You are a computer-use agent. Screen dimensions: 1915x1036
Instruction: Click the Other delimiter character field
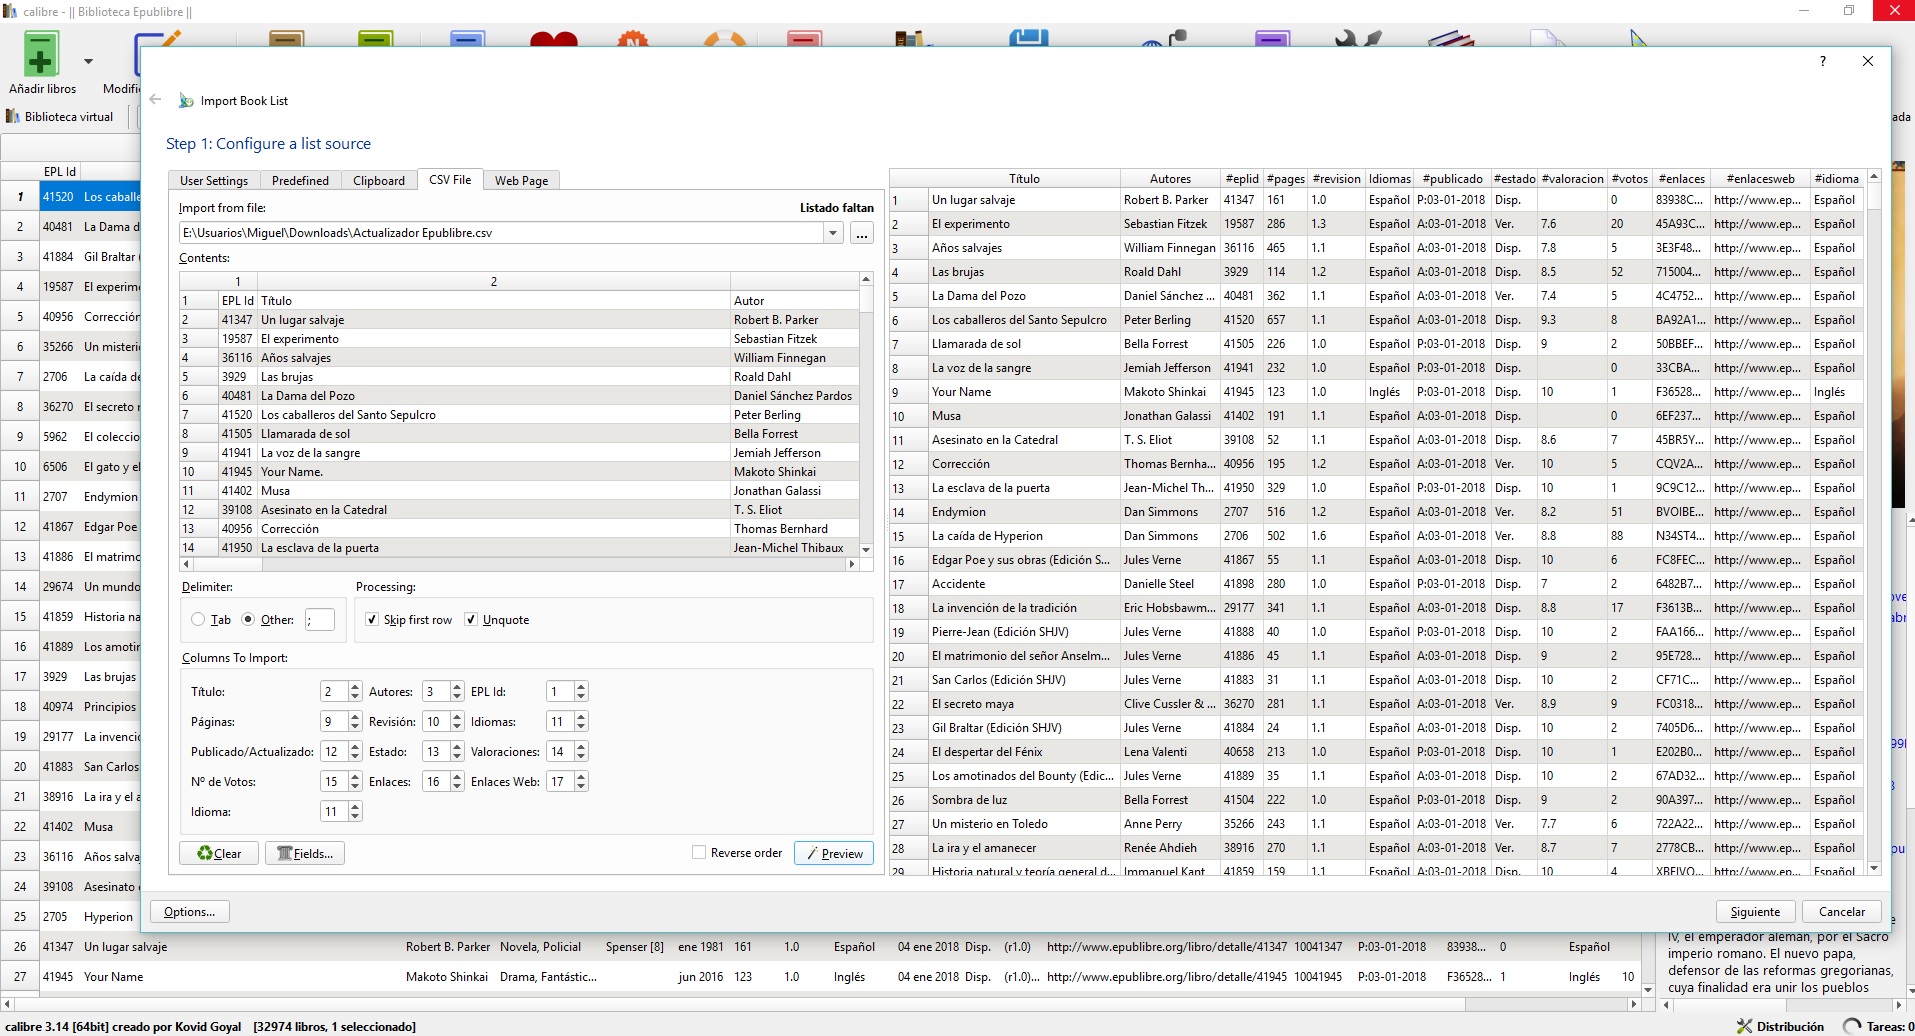pos(319,620)
